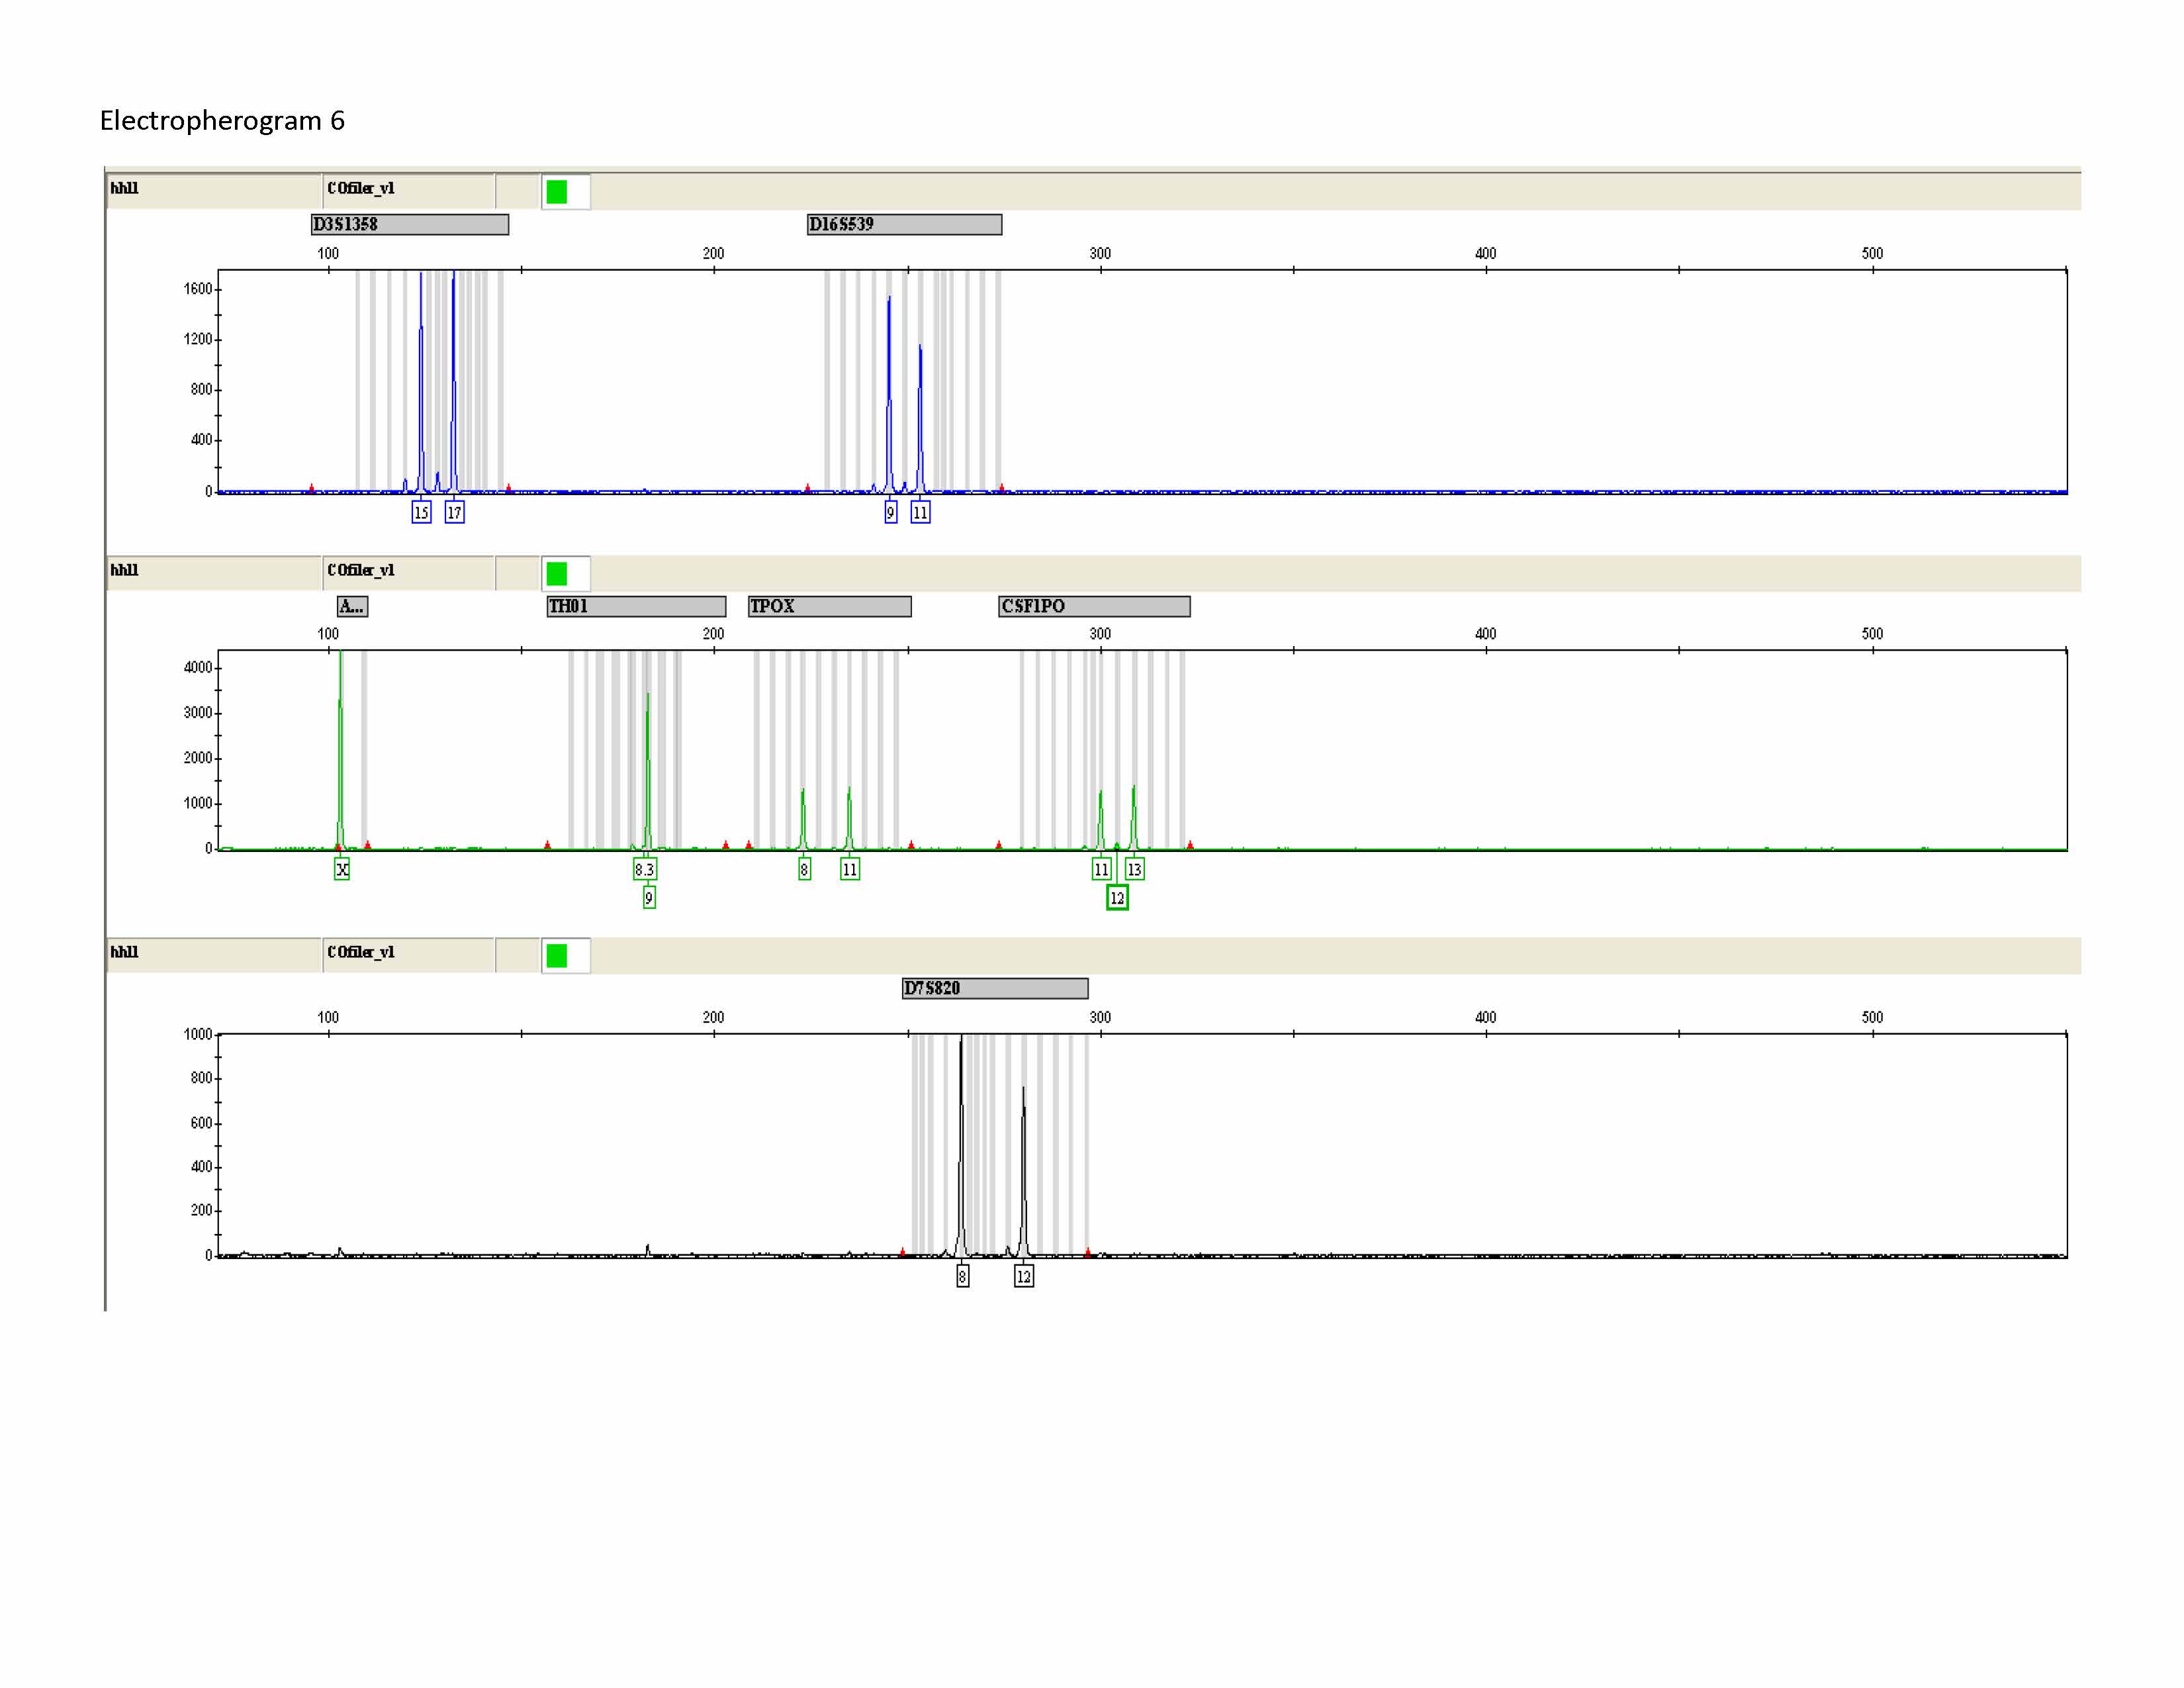Select allele label 17 under D3S1358
Screen dimensions: 2184x1688
click(x=454, y=513)
